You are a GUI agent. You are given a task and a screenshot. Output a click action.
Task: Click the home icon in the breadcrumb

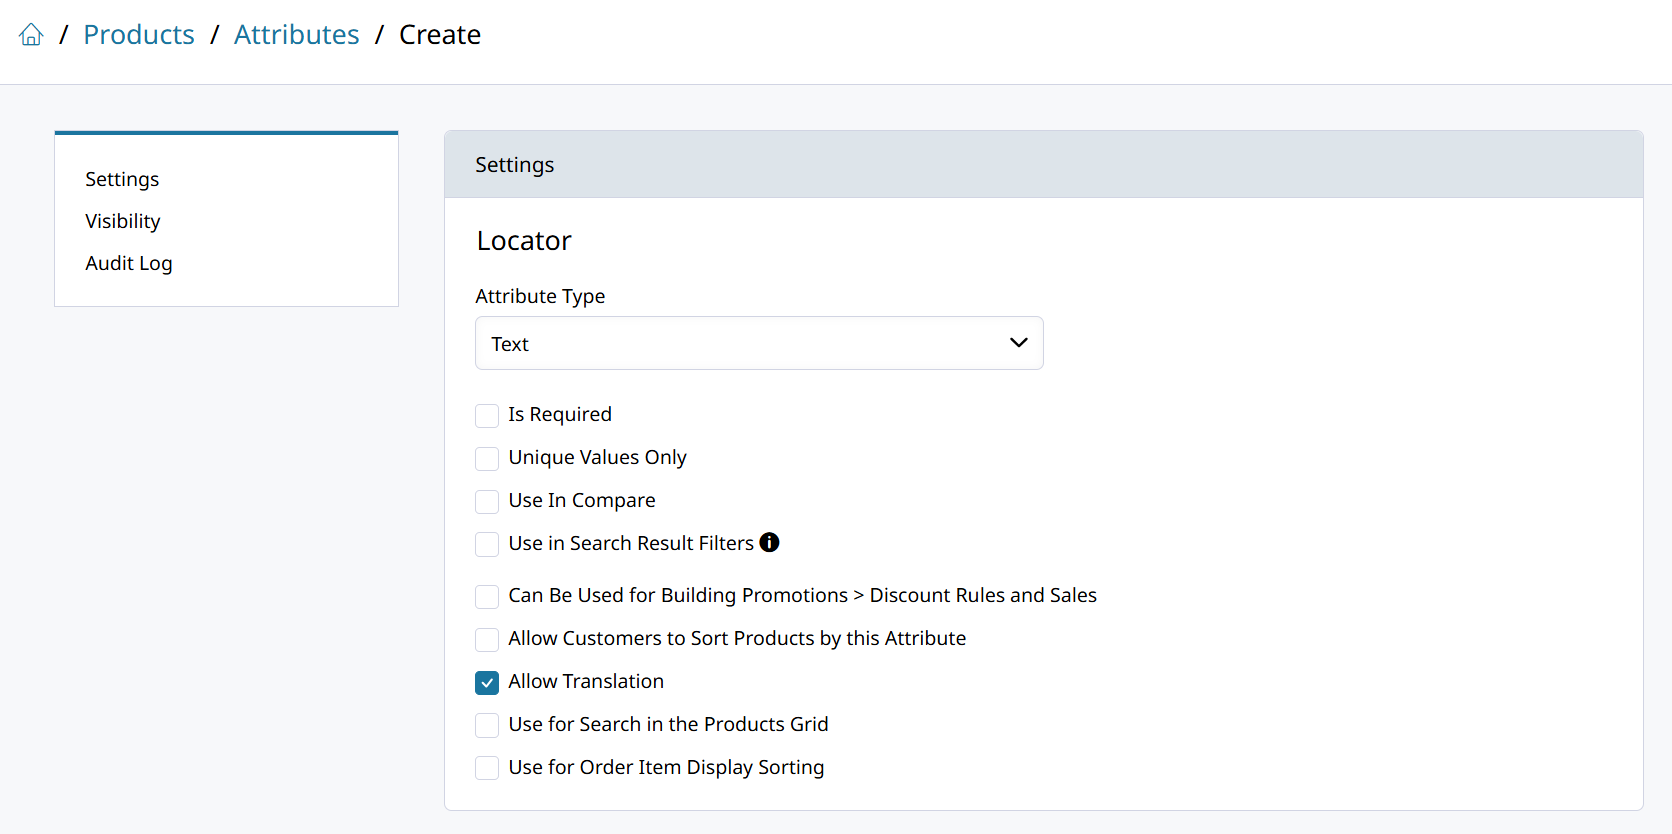click(31, 35)
